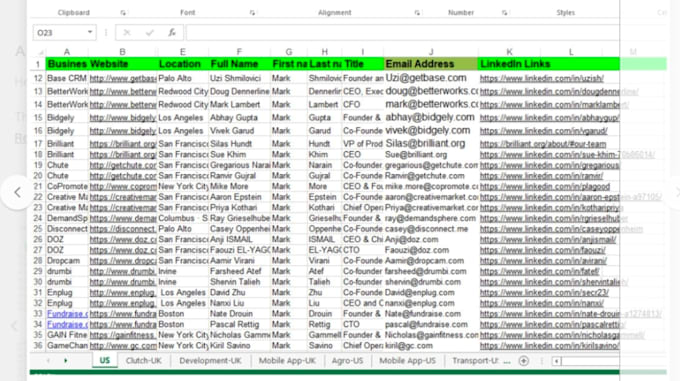The height and width of the screenshot is (381, 680).
Task: Click the Location header cell
Action: (x=183, y=64)
